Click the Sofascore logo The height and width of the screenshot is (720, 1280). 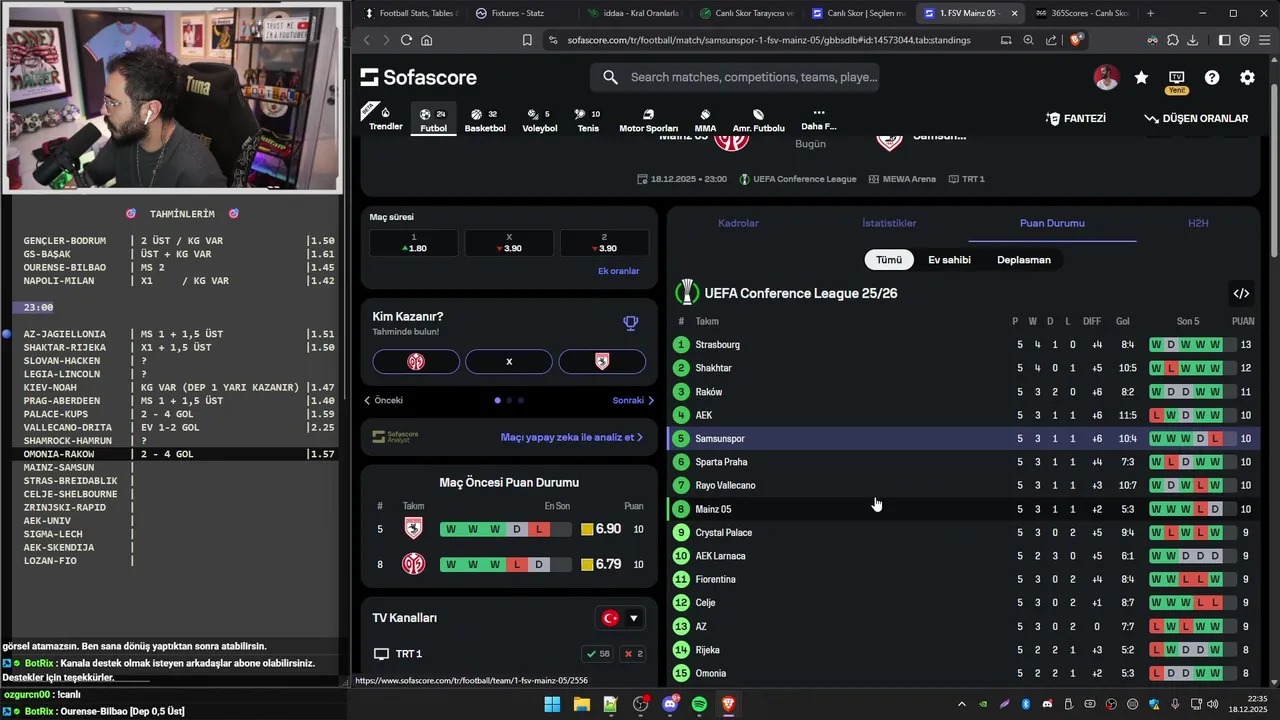[x=418, y=78]
